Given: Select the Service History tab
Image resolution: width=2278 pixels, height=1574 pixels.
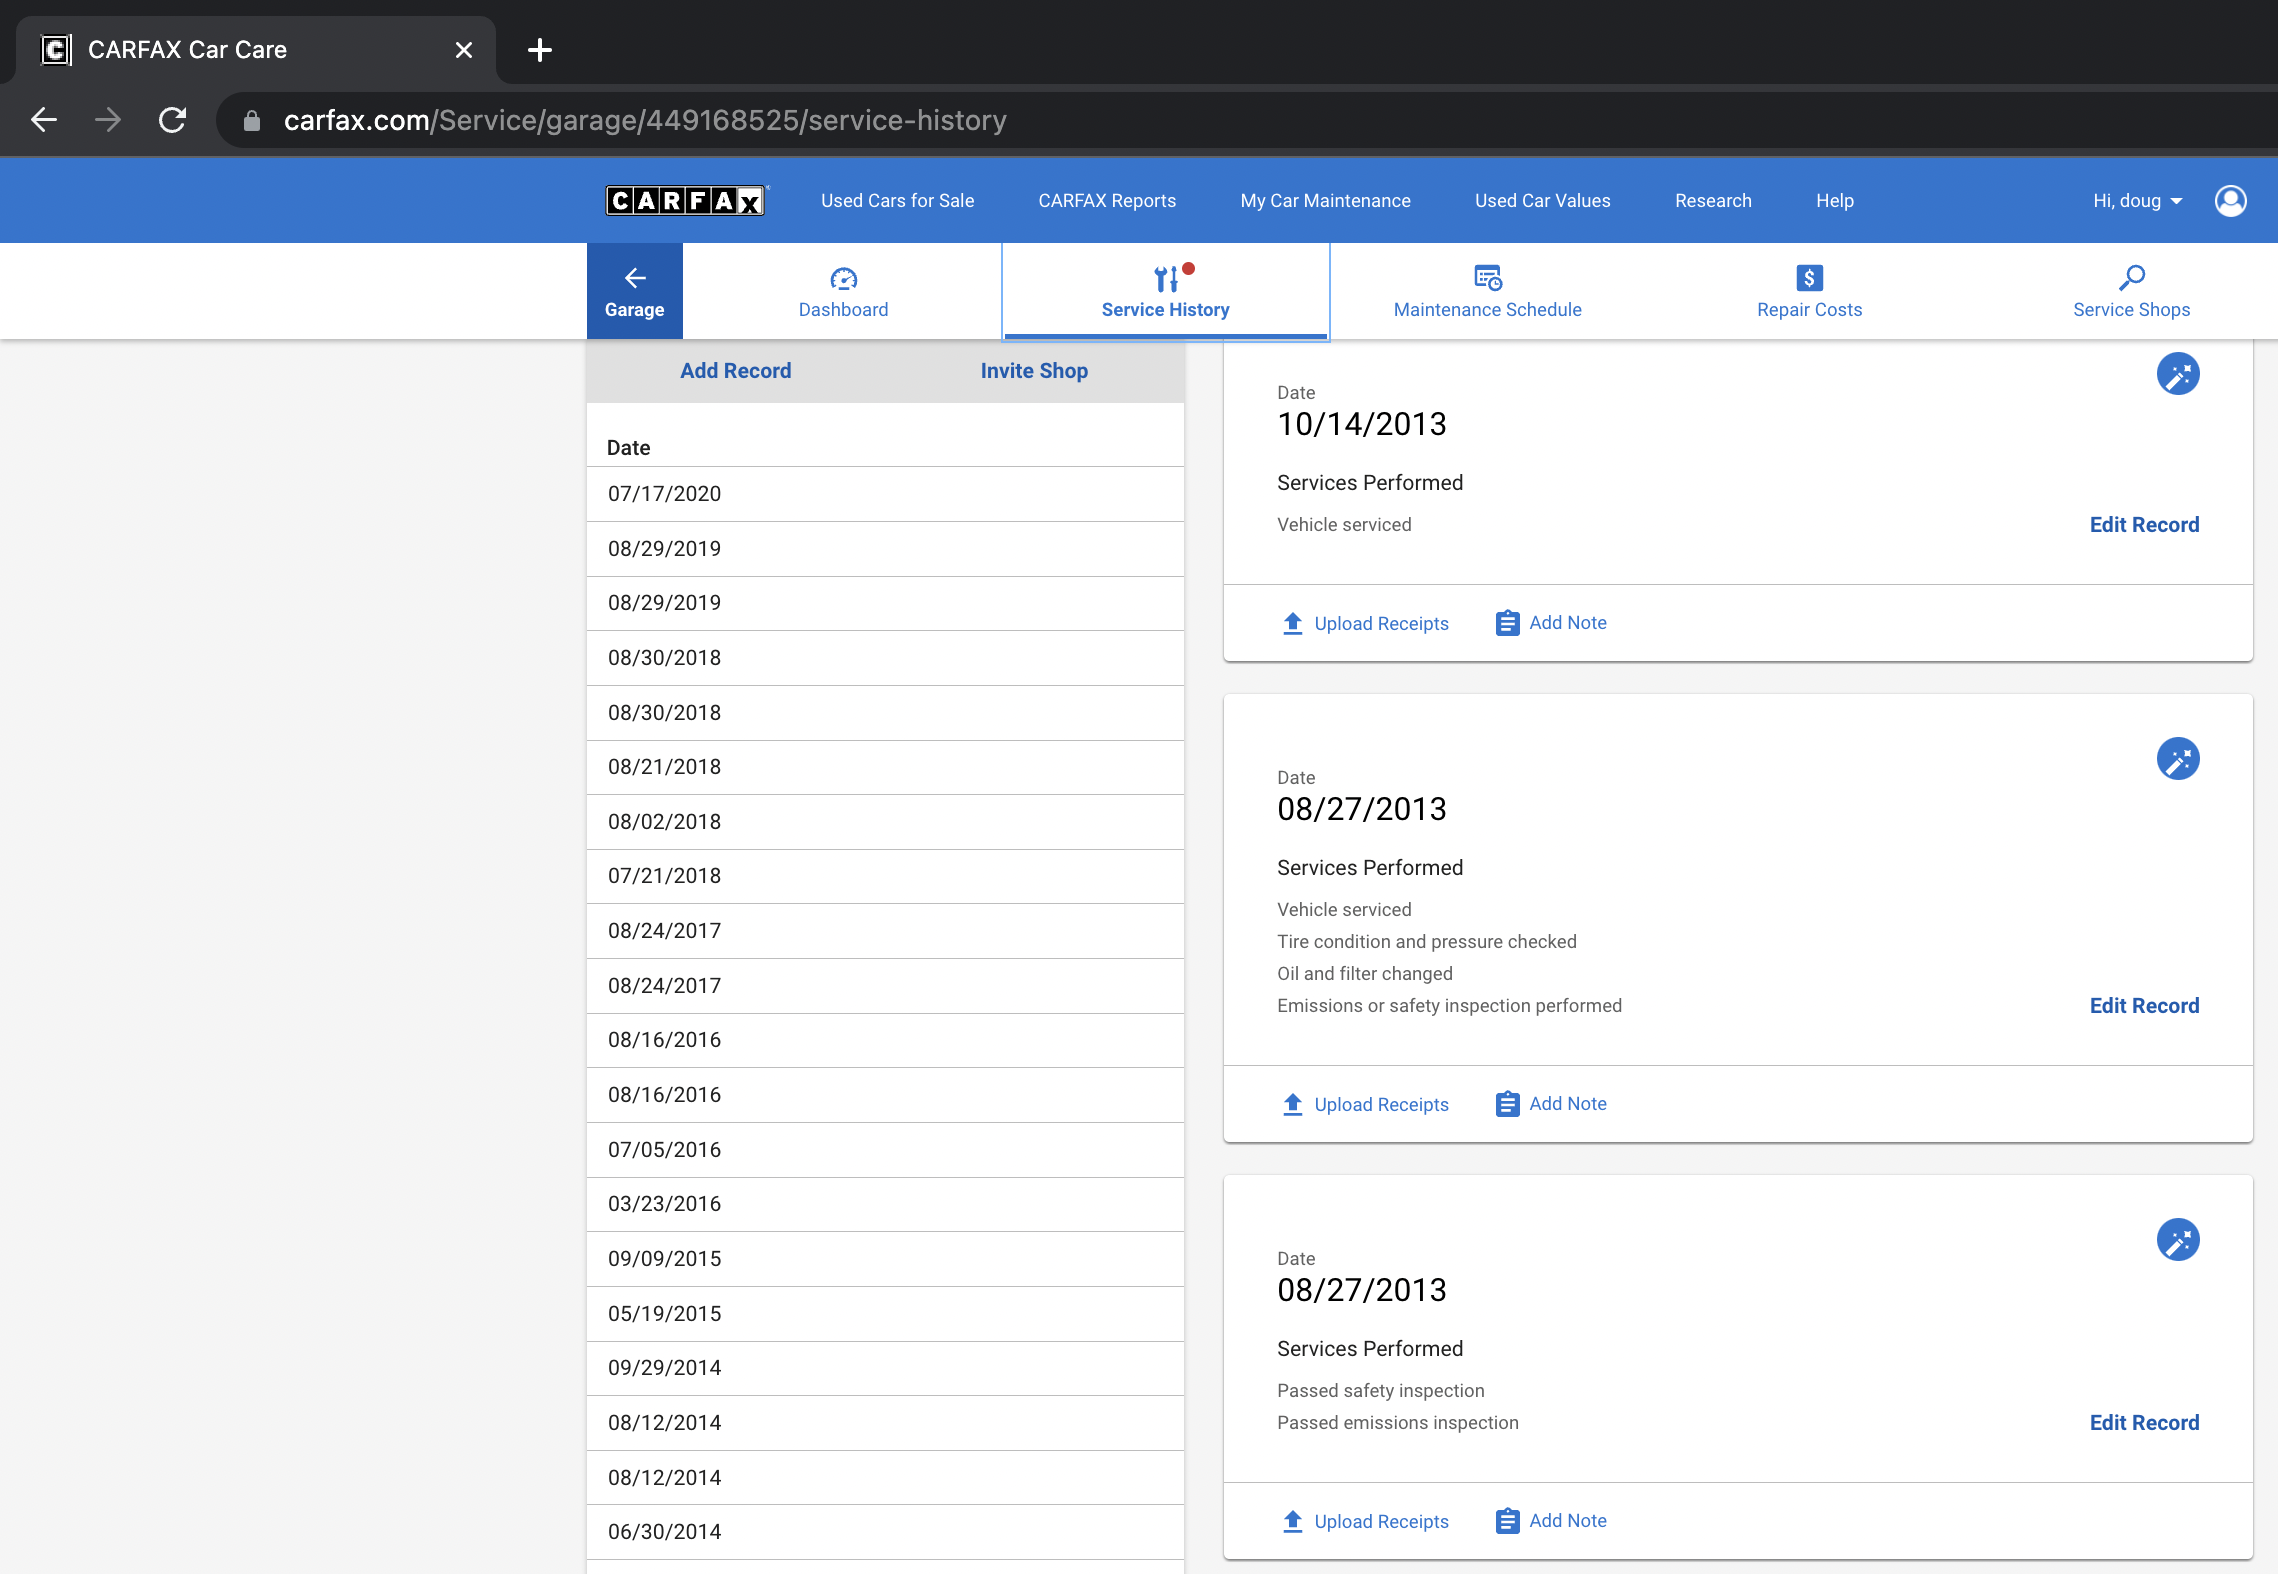Looking at the screenshot, I should (x=1166, y=291).
